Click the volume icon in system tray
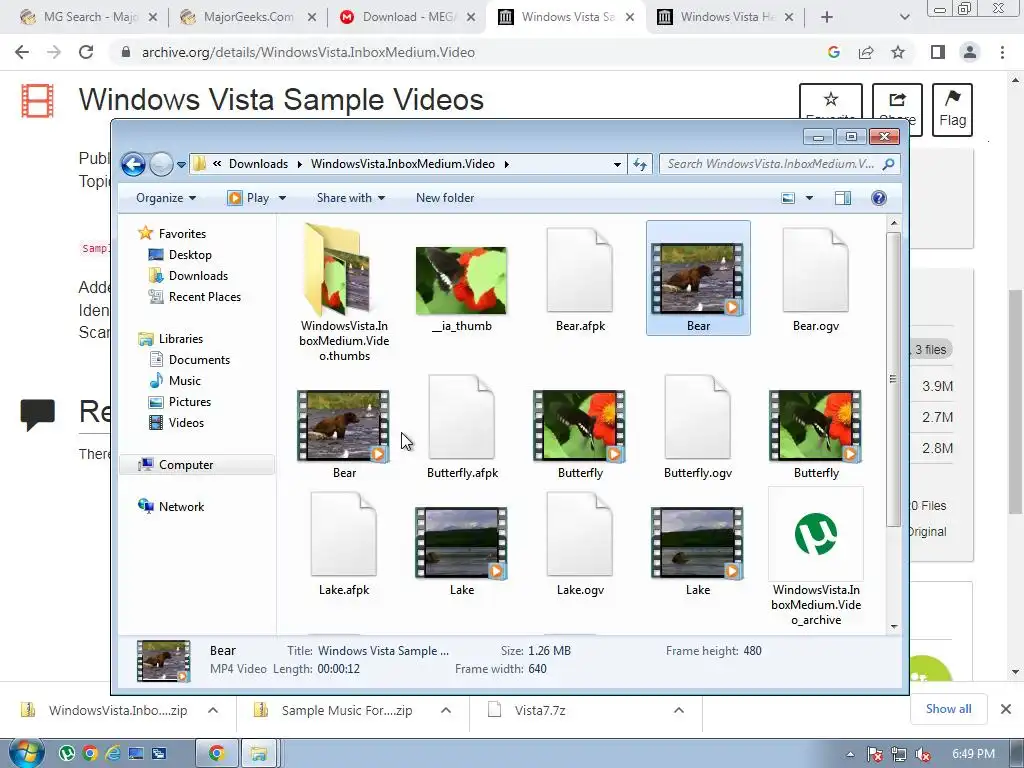Image resolution: width=1024 pixels, height=768 pixels. click(923, 754)
